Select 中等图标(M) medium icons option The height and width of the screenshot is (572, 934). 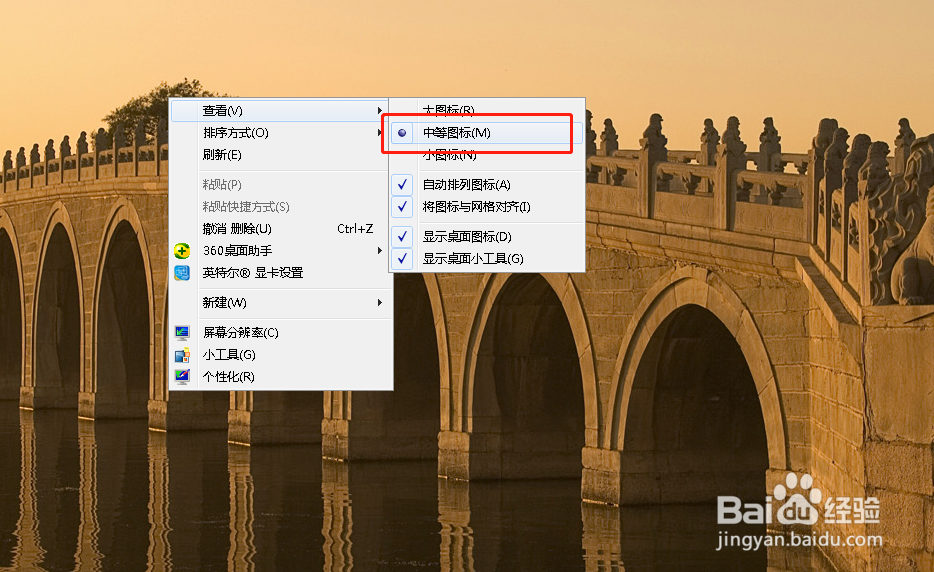[487, 133]
